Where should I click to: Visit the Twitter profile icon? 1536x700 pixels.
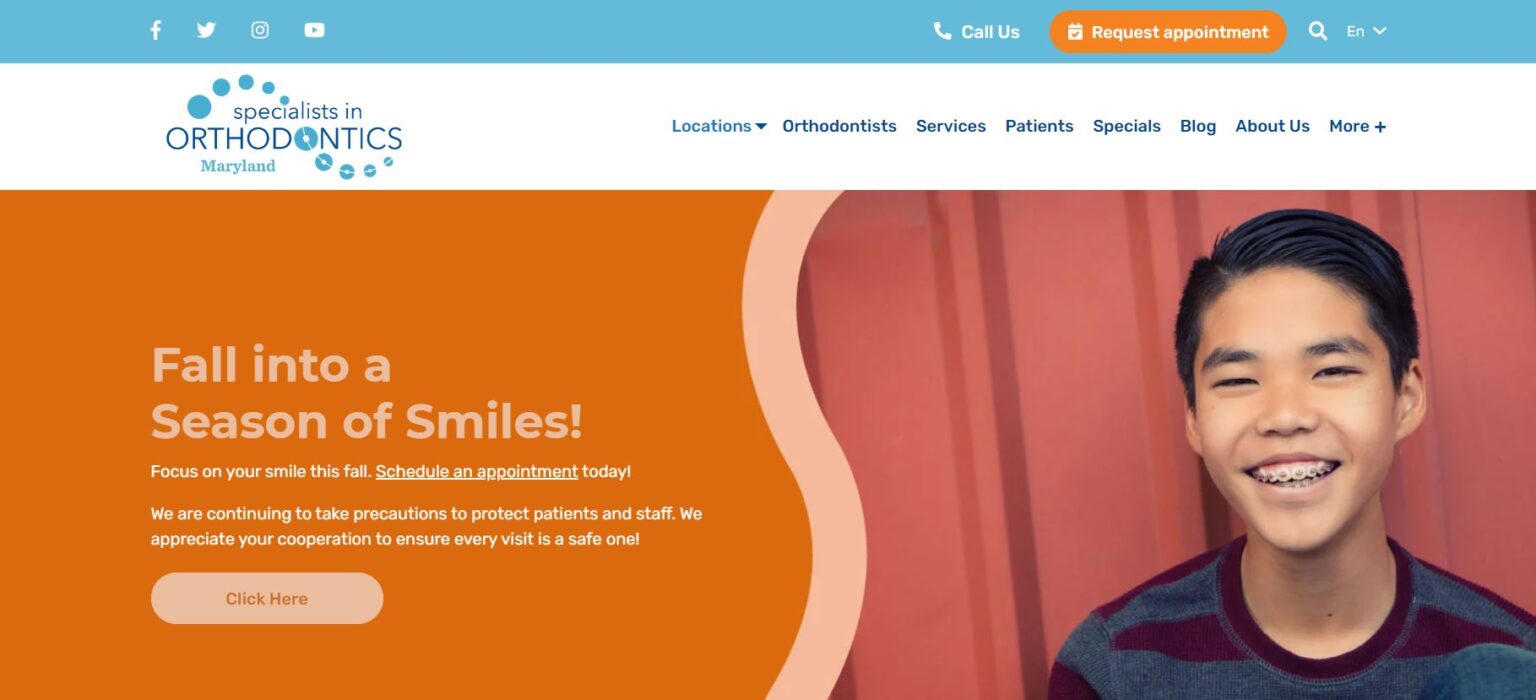coord(206,30)
